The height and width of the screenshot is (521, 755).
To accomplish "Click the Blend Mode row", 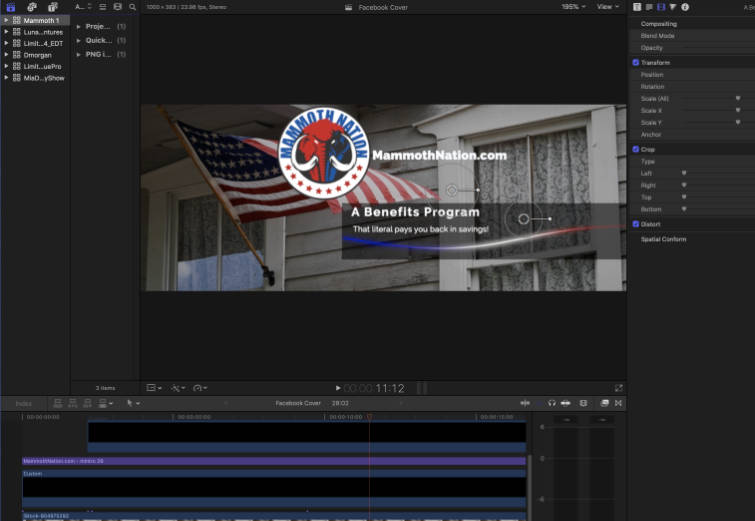I will pyautogui.click(x=693, y=36).
